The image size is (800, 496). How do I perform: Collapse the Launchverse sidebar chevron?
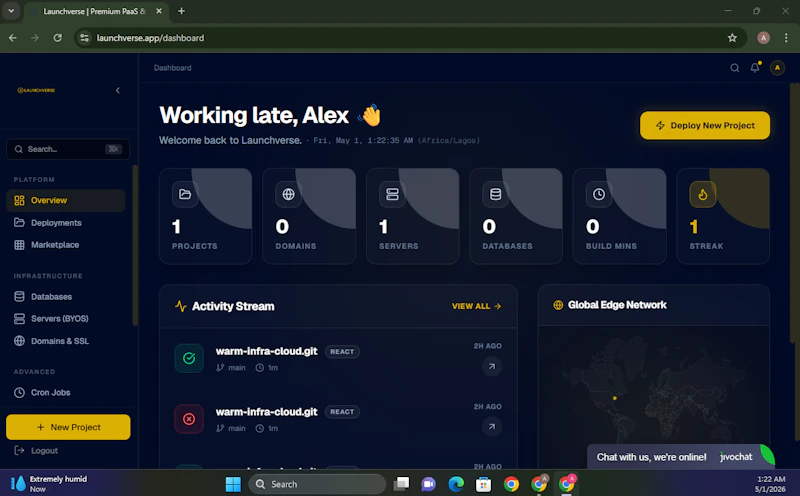(x=118, y=90)
